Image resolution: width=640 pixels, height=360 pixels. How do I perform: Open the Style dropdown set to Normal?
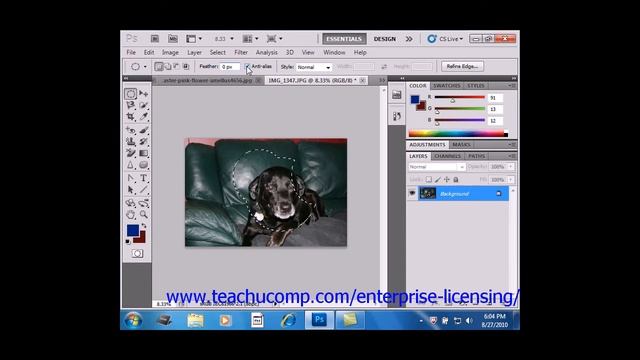click(x=313, y=67)
